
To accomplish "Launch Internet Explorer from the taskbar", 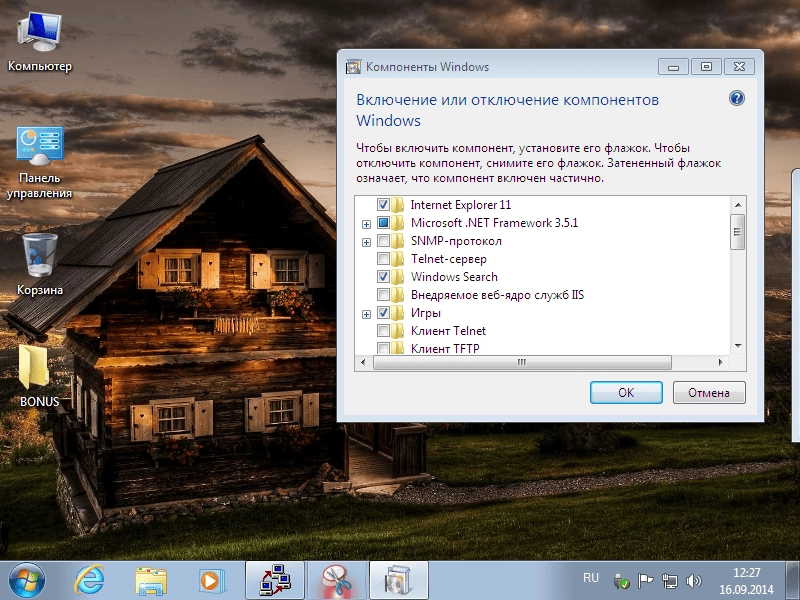I will 89,581.
